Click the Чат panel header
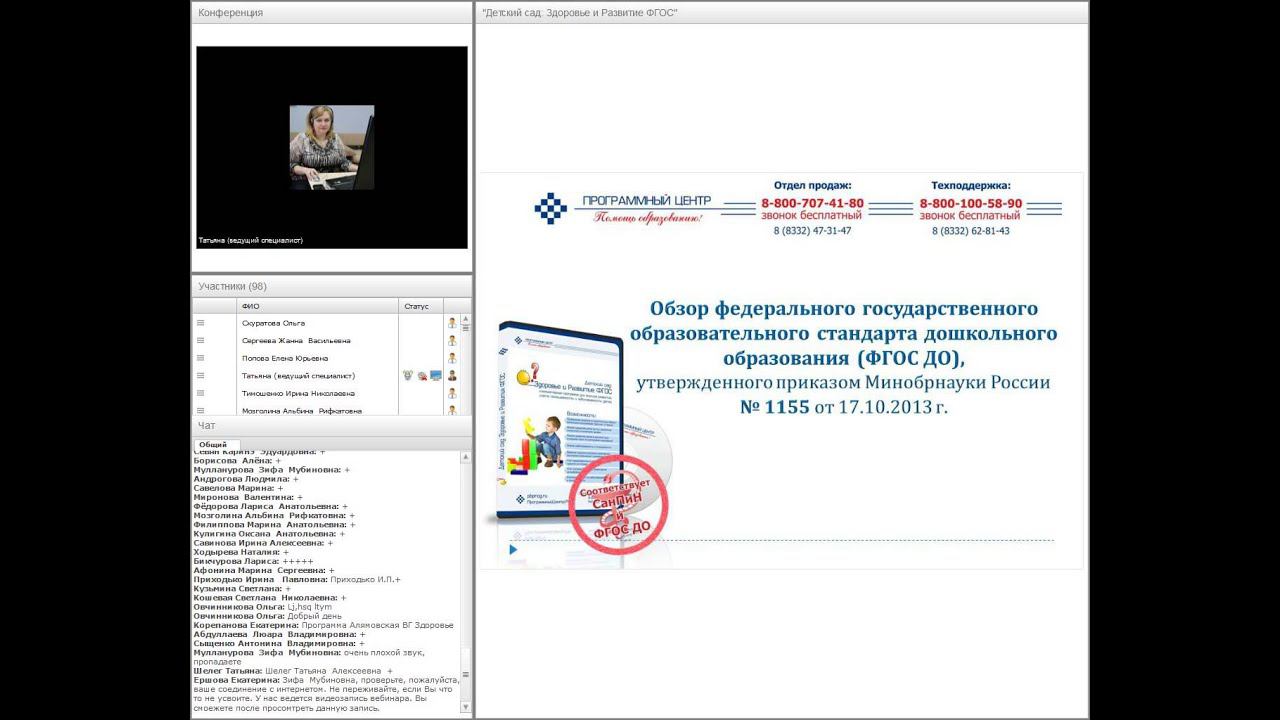 (x=331, y=426)
